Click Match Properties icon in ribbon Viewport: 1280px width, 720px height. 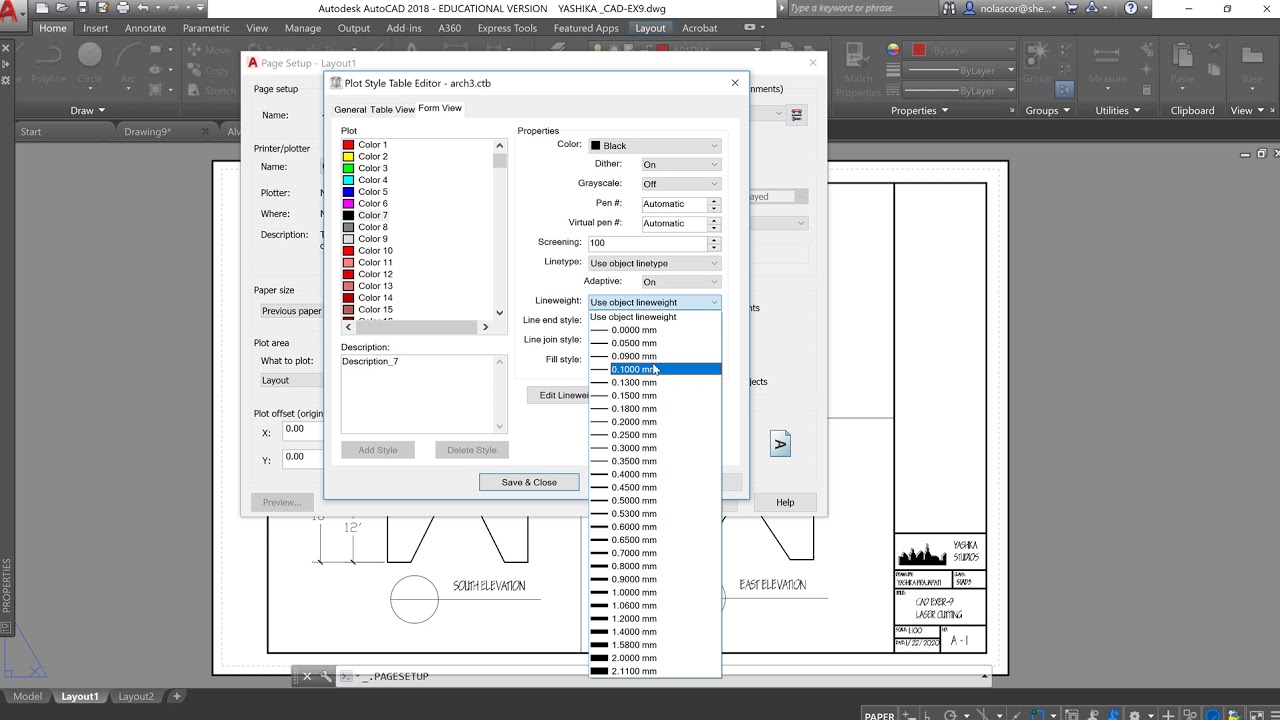tap(858, 68)
